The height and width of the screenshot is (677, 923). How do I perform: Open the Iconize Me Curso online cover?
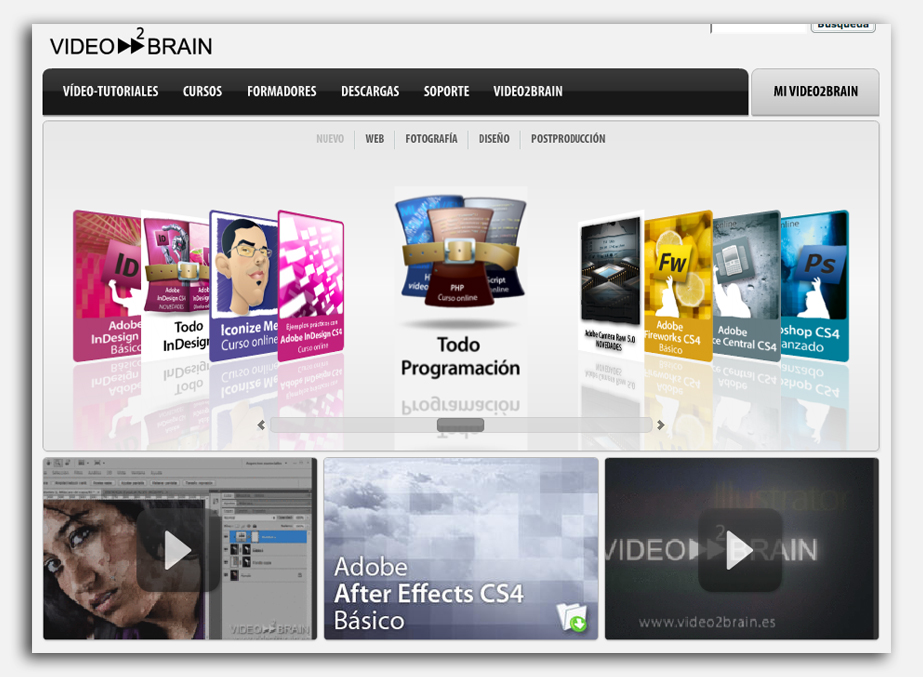tap(244, 286)
